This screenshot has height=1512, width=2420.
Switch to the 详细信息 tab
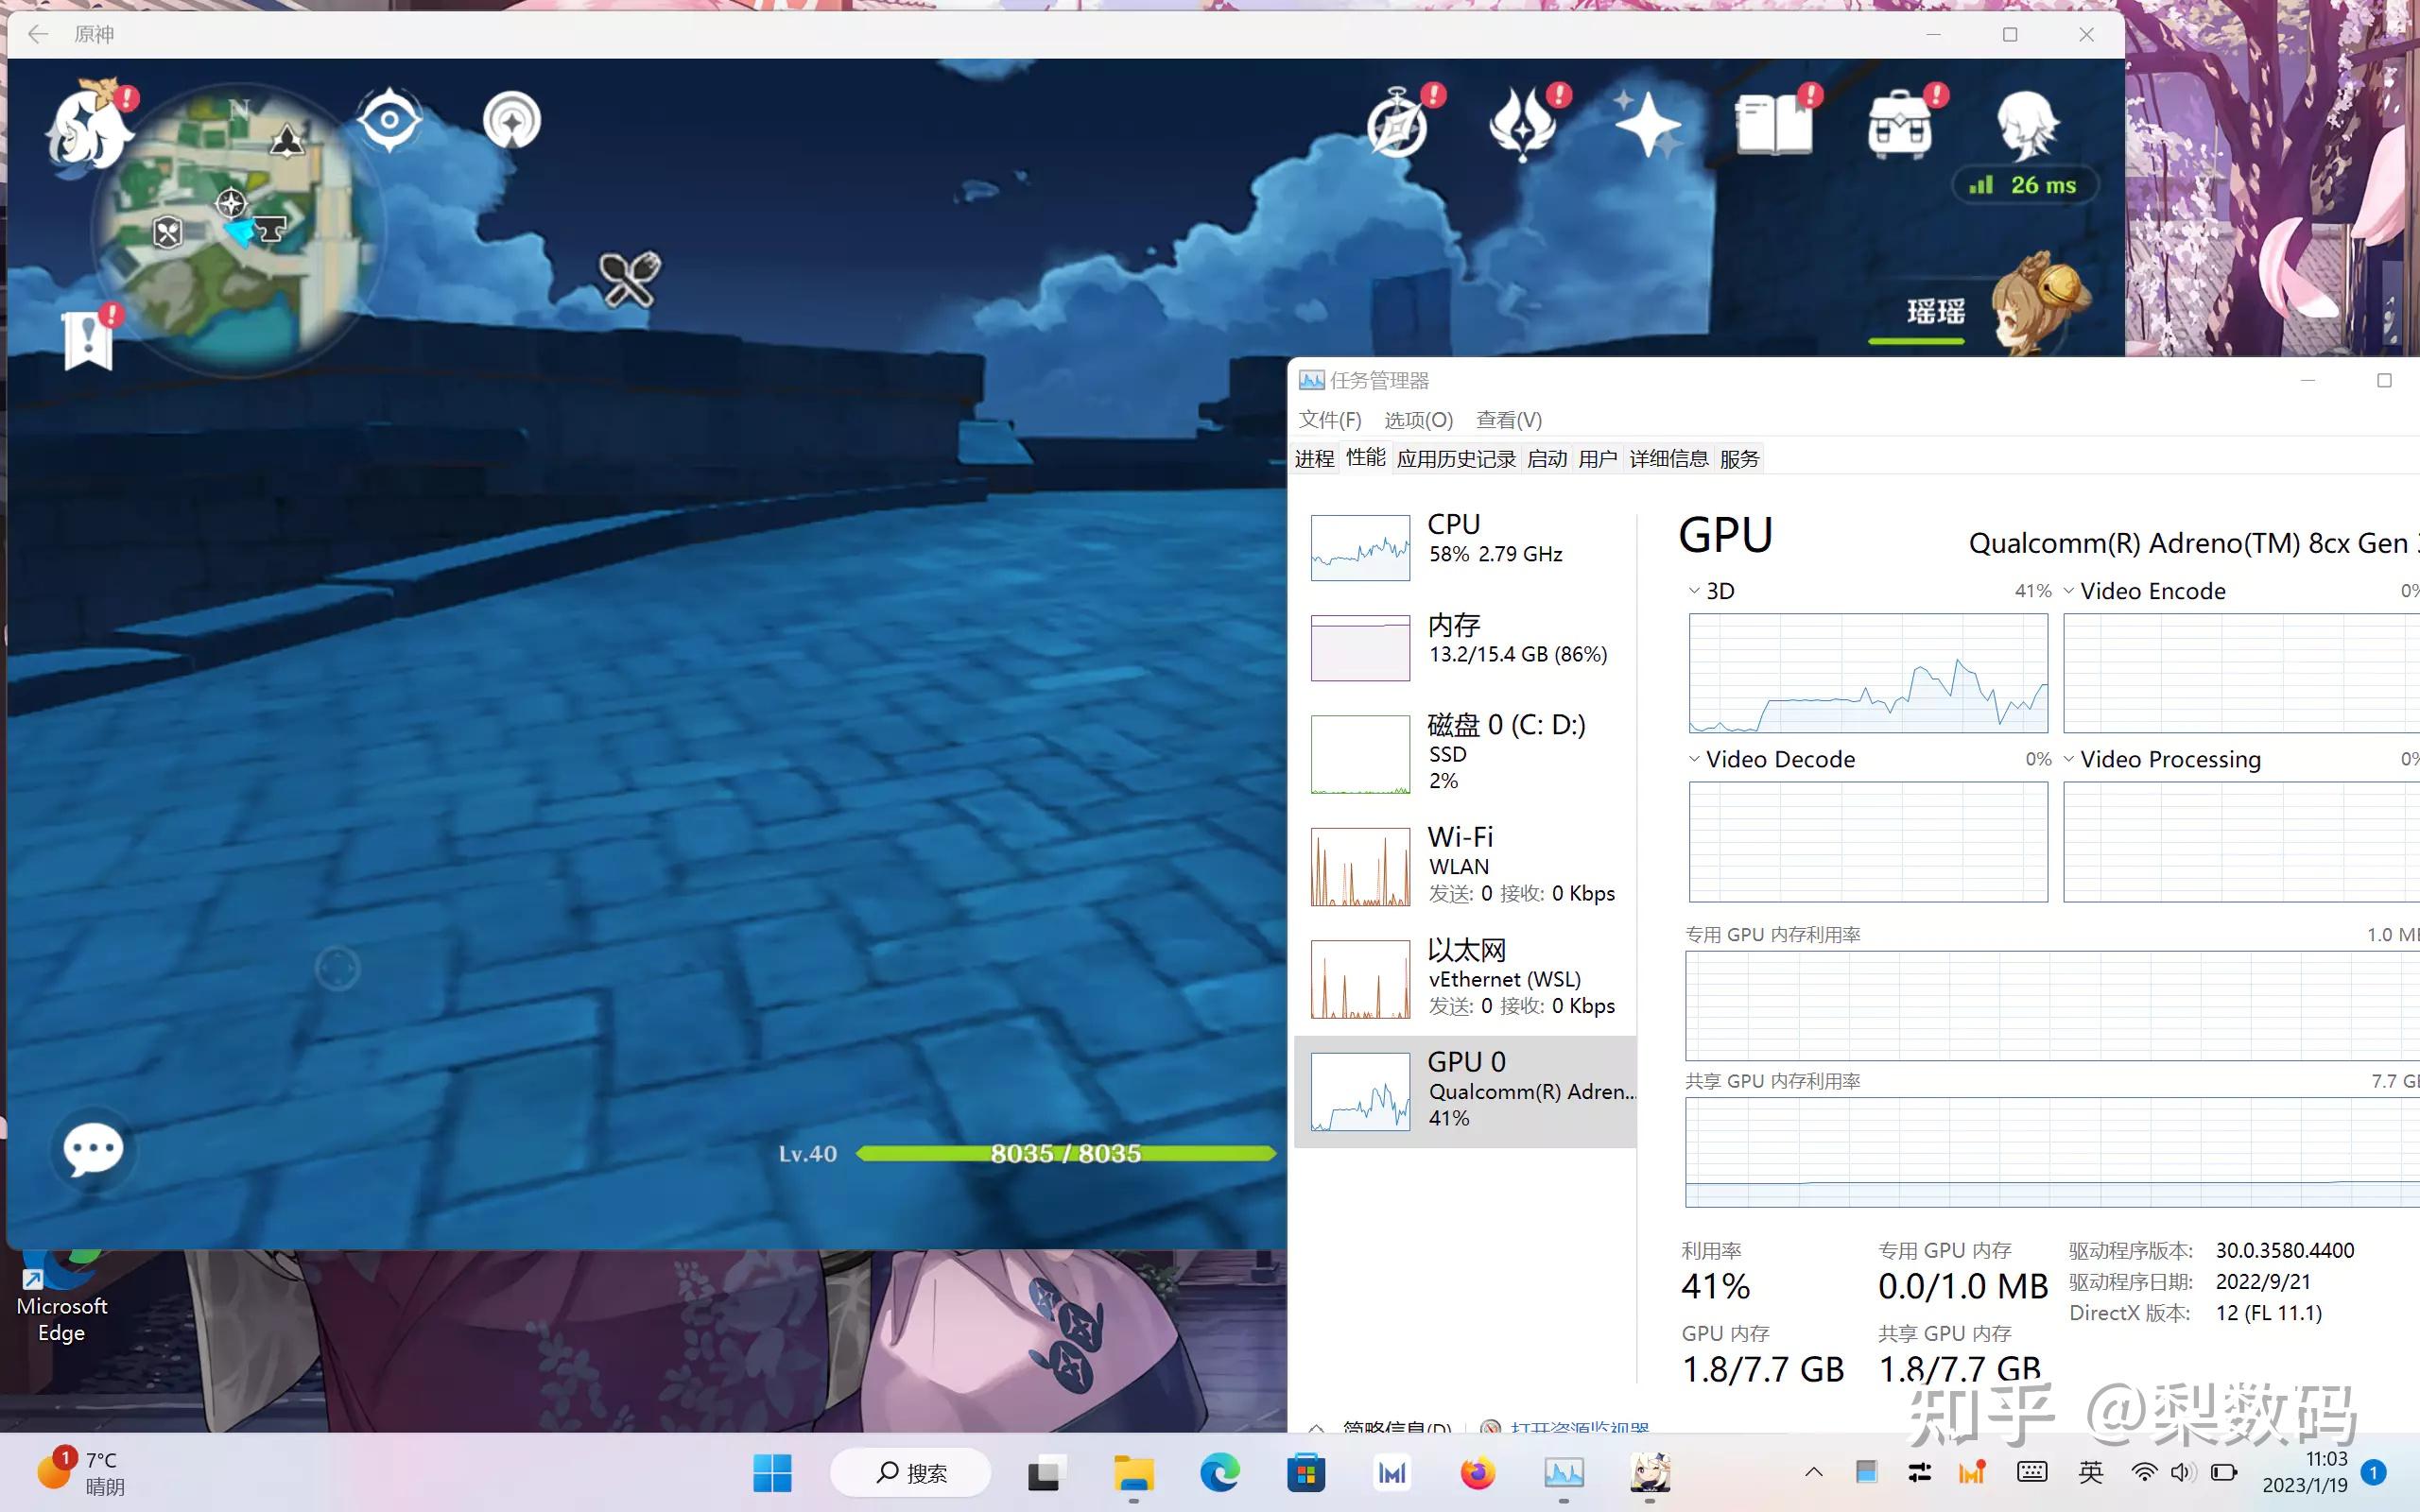point(1668,459)
